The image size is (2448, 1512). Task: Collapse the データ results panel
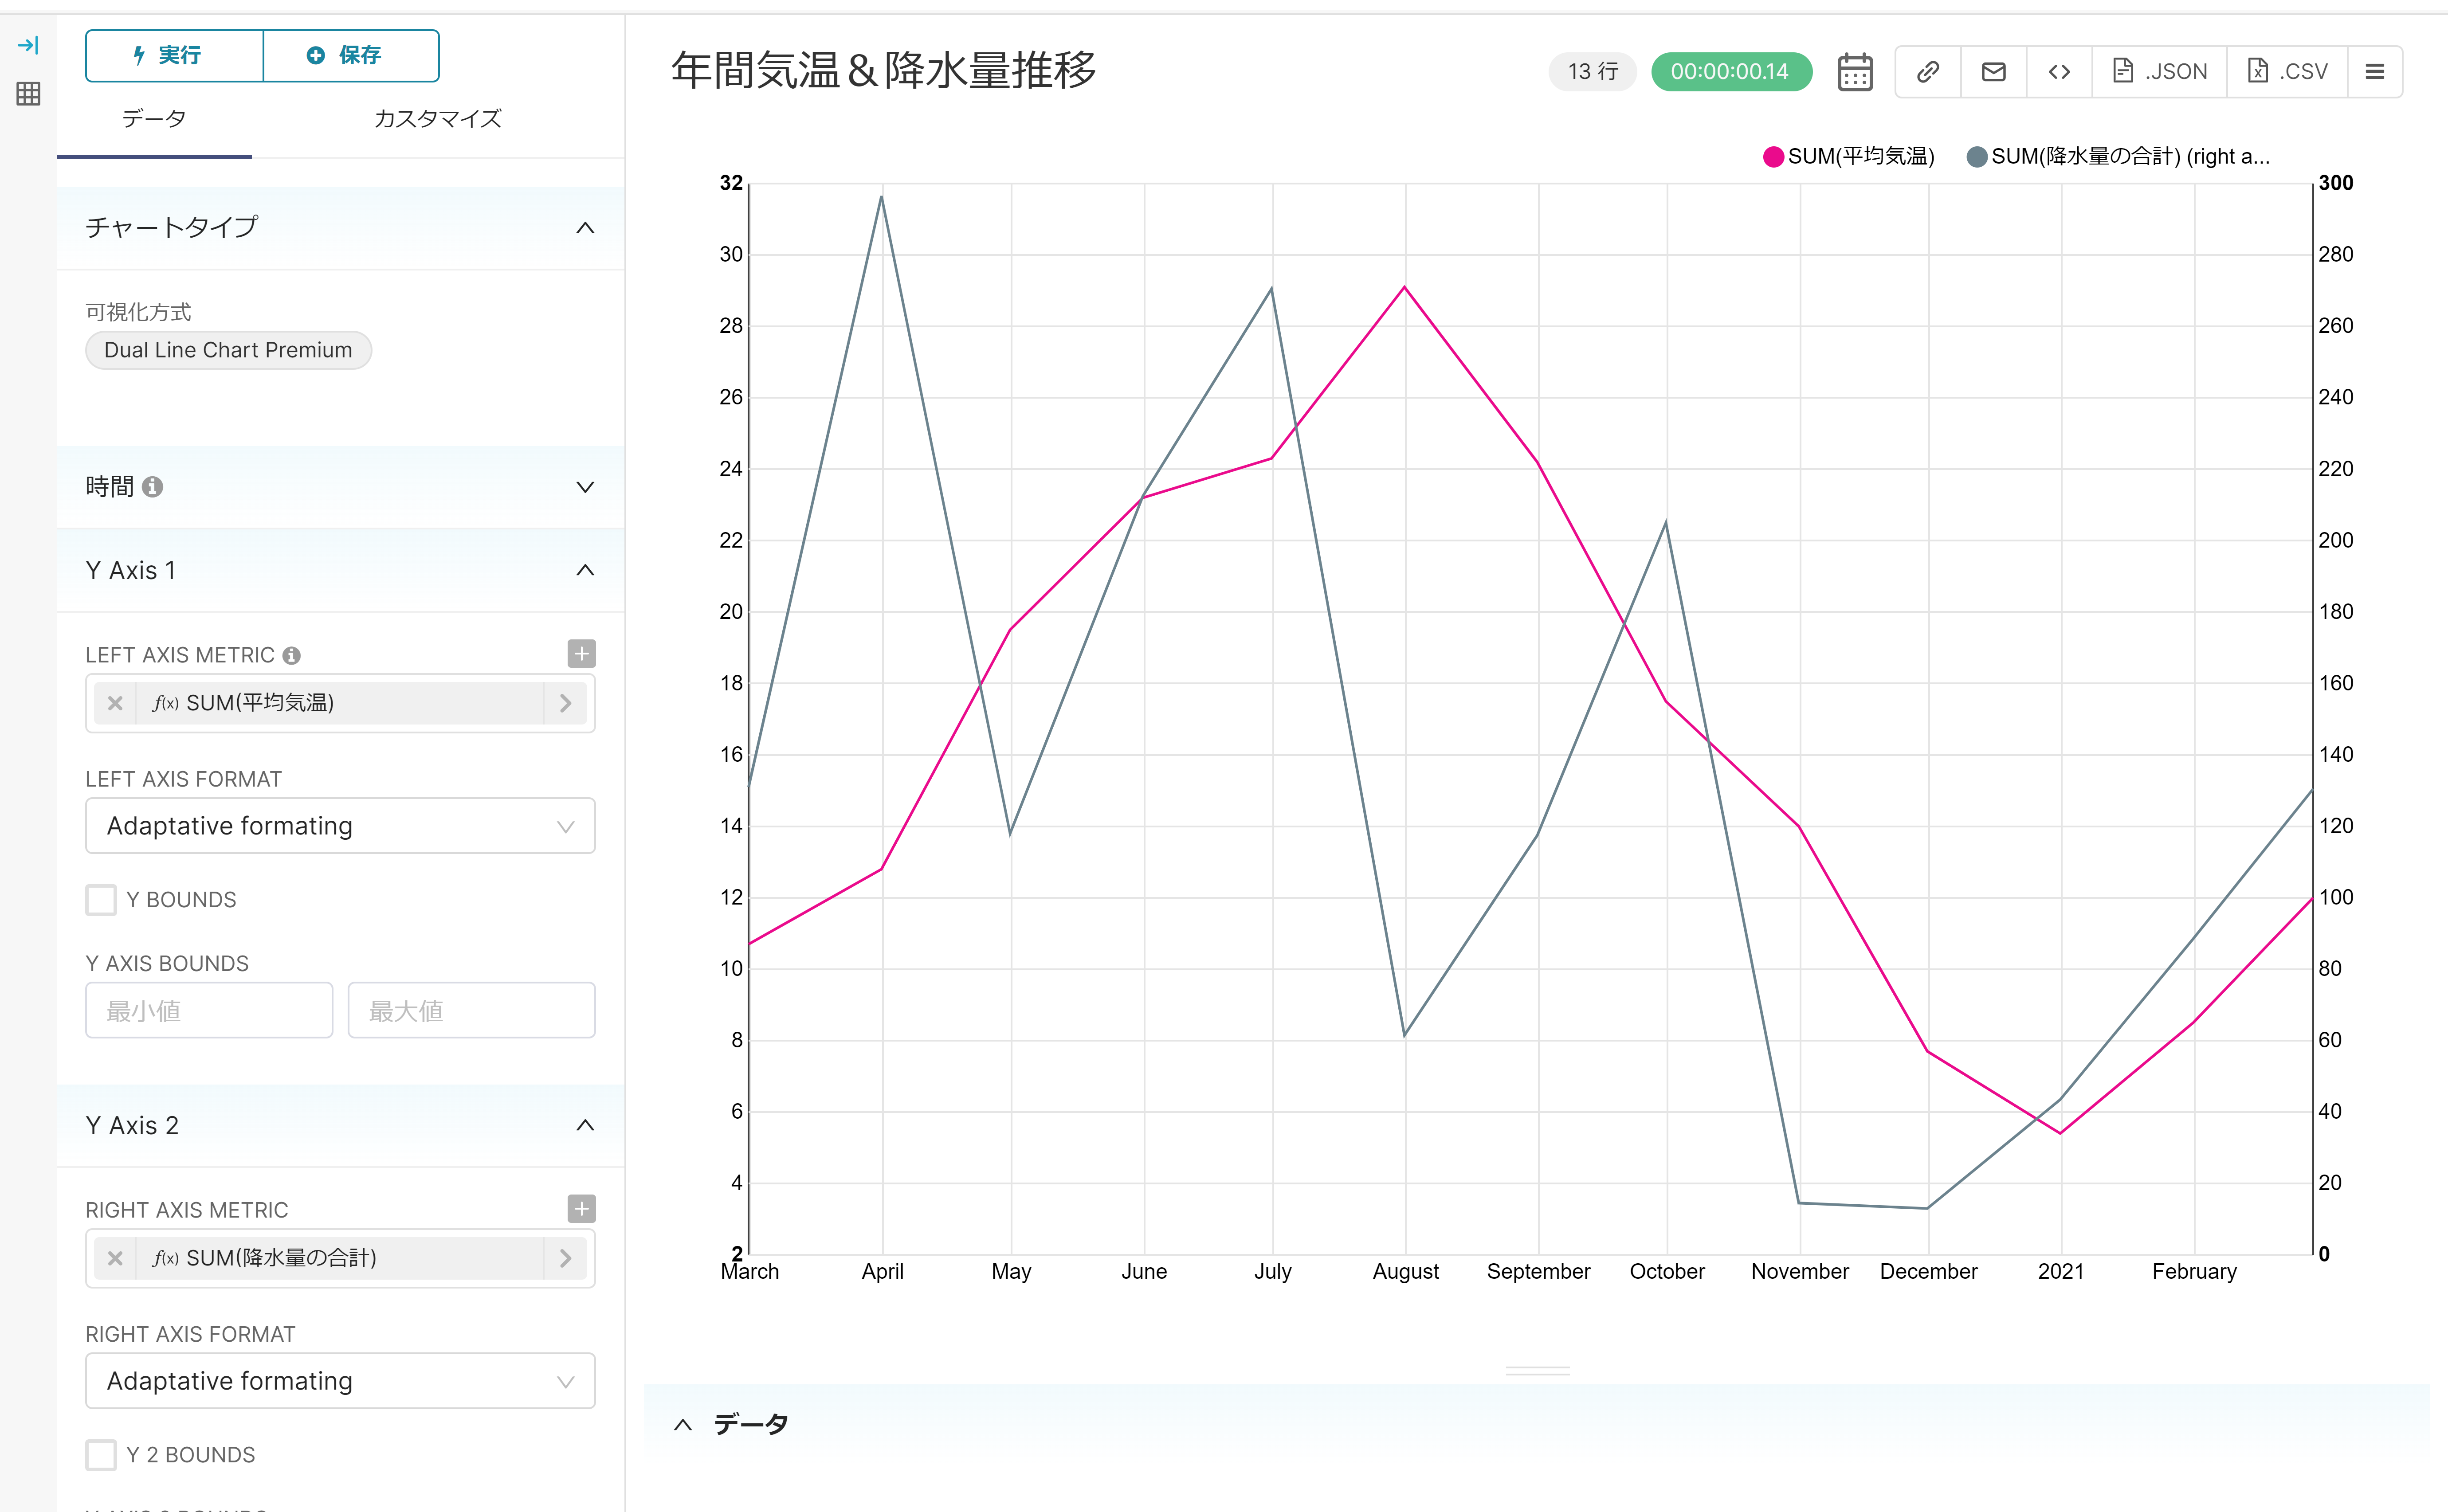point(683,1425)
